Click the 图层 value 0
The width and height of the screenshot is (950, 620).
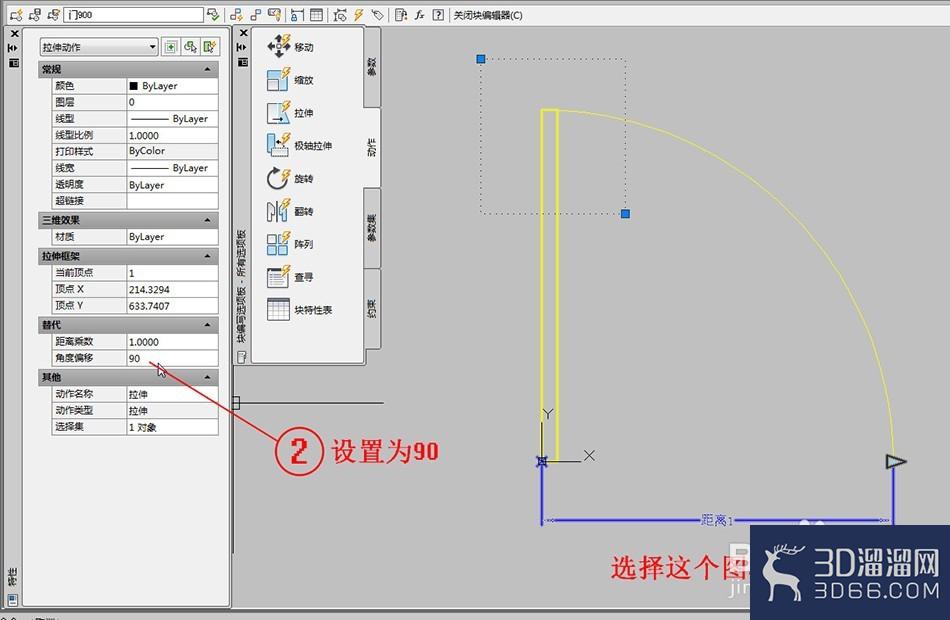172,102
